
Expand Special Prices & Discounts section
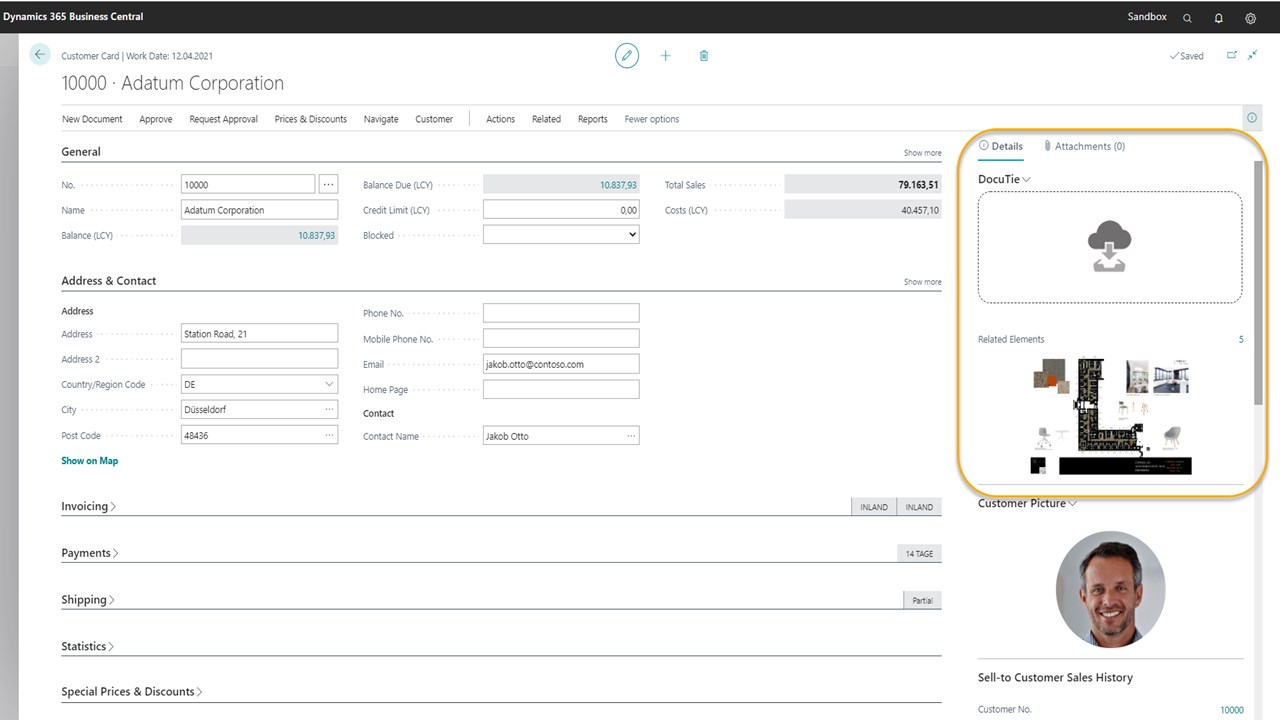point(132,692)
